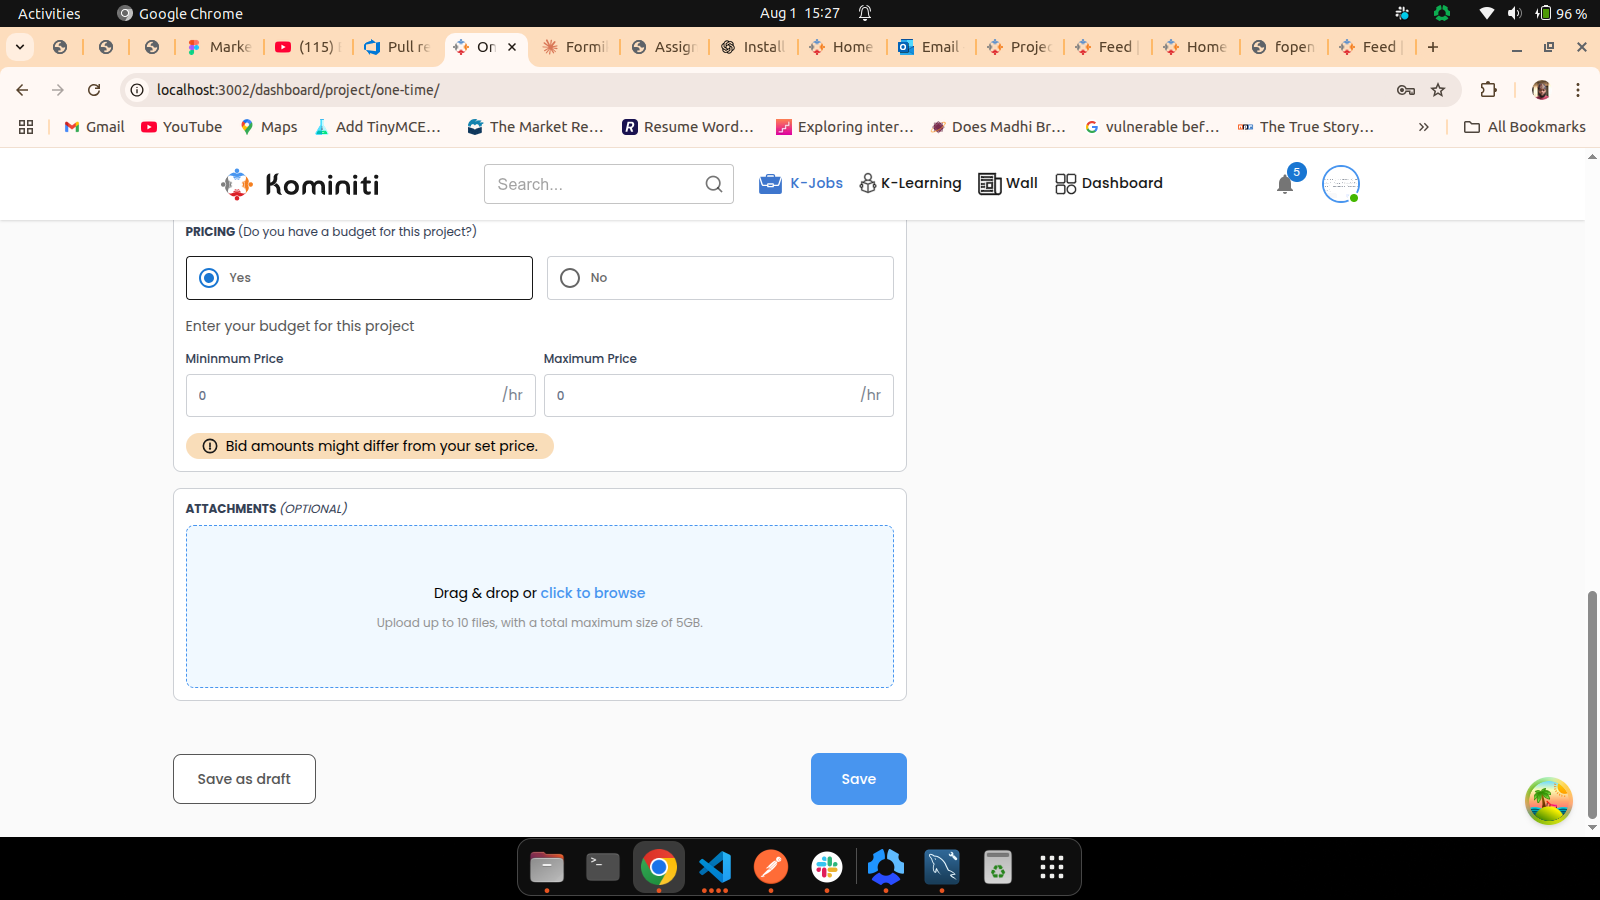This screenshot has height=900, width=1600.
Task: Click the 'click to browse' link
Action: (593, 593)
